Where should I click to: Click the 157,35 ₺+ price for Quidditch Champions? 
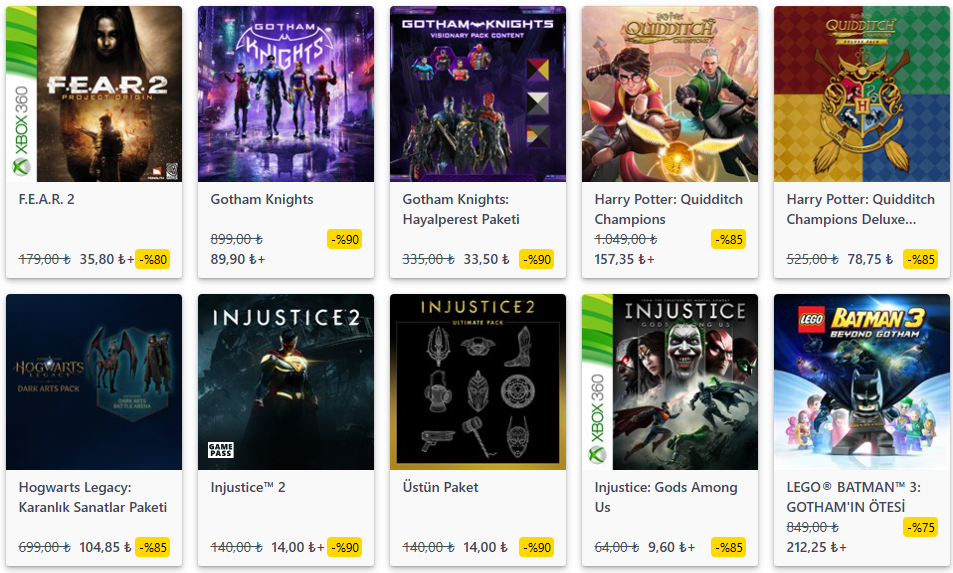[624, 259]
